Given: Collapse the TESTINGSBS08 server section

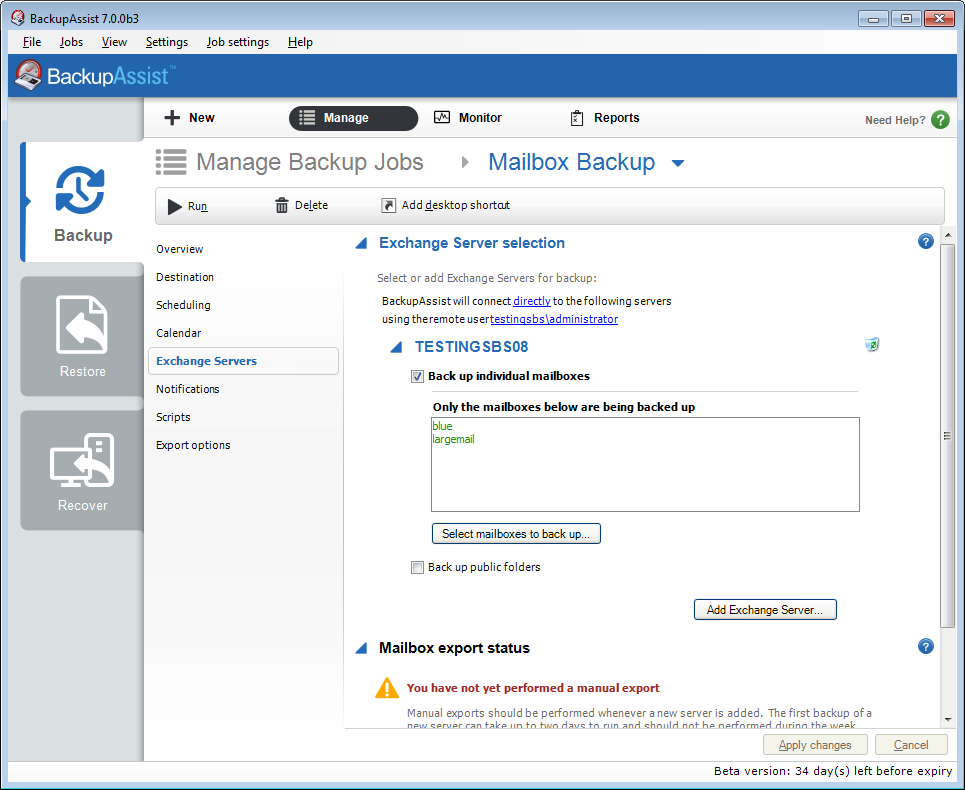Looking at the screenshot, I should coord(397,347).
